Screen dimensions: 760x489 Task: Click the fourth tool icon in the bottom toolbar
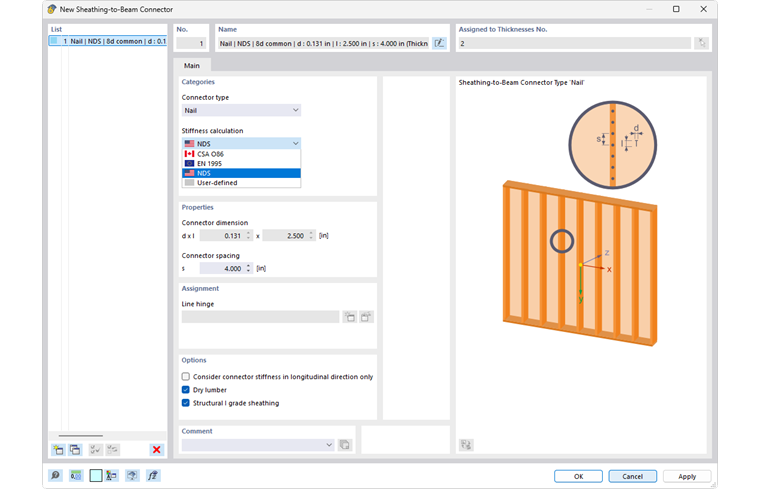pos(112,475)
